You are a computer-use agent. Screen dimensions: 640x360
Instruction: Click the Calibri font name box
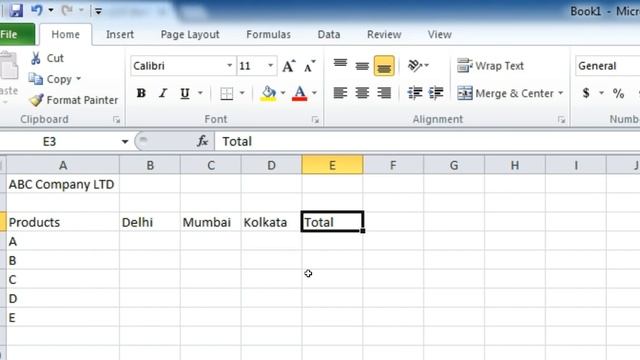(x=178, y=66)
